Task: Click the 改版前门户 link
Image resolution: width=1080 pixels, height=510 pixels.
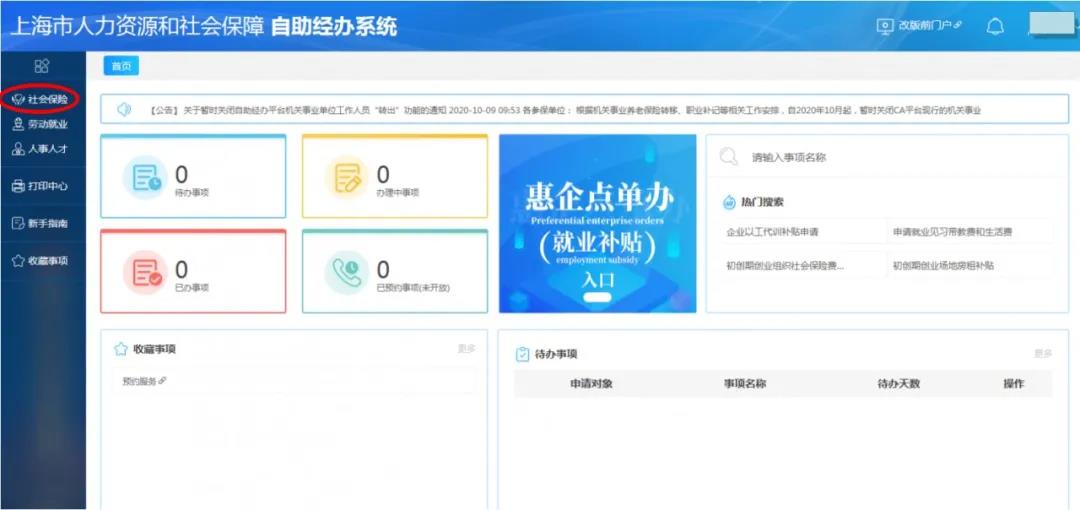Action: (928, 26)
